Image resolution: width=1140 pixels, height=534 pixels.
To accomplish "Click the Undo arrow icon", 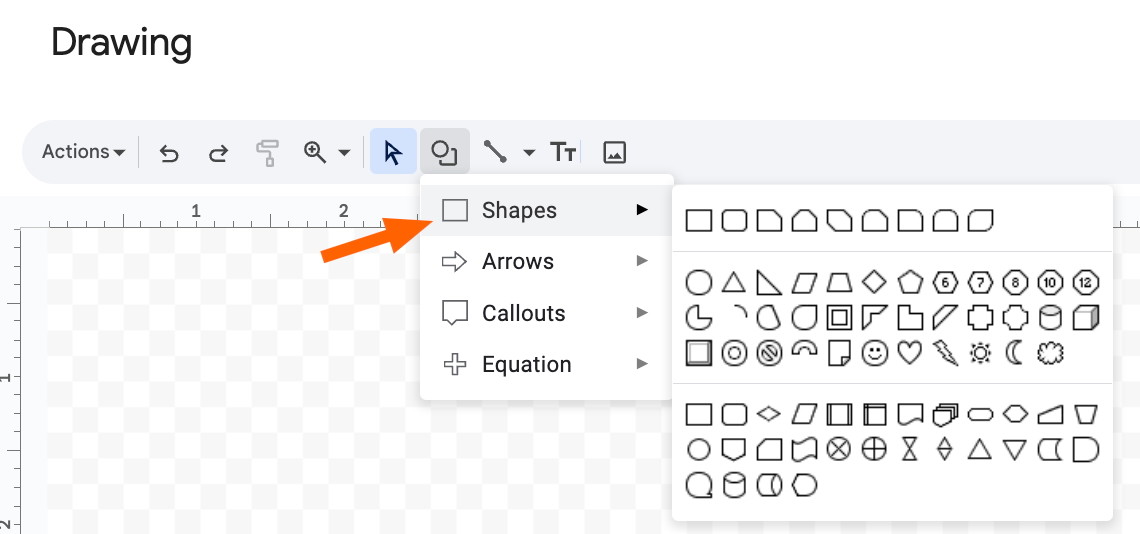I will point(169,153).
